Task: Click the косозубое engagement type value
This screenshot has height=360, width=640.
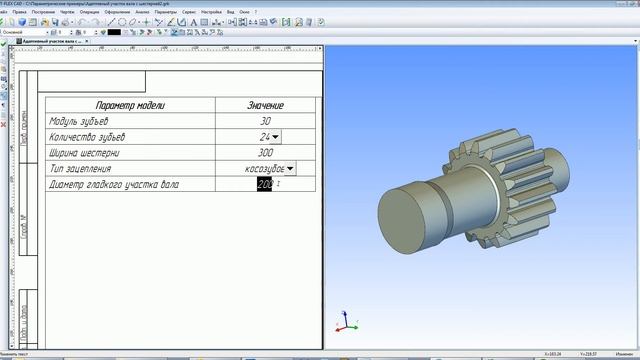Action: [264, 169]
